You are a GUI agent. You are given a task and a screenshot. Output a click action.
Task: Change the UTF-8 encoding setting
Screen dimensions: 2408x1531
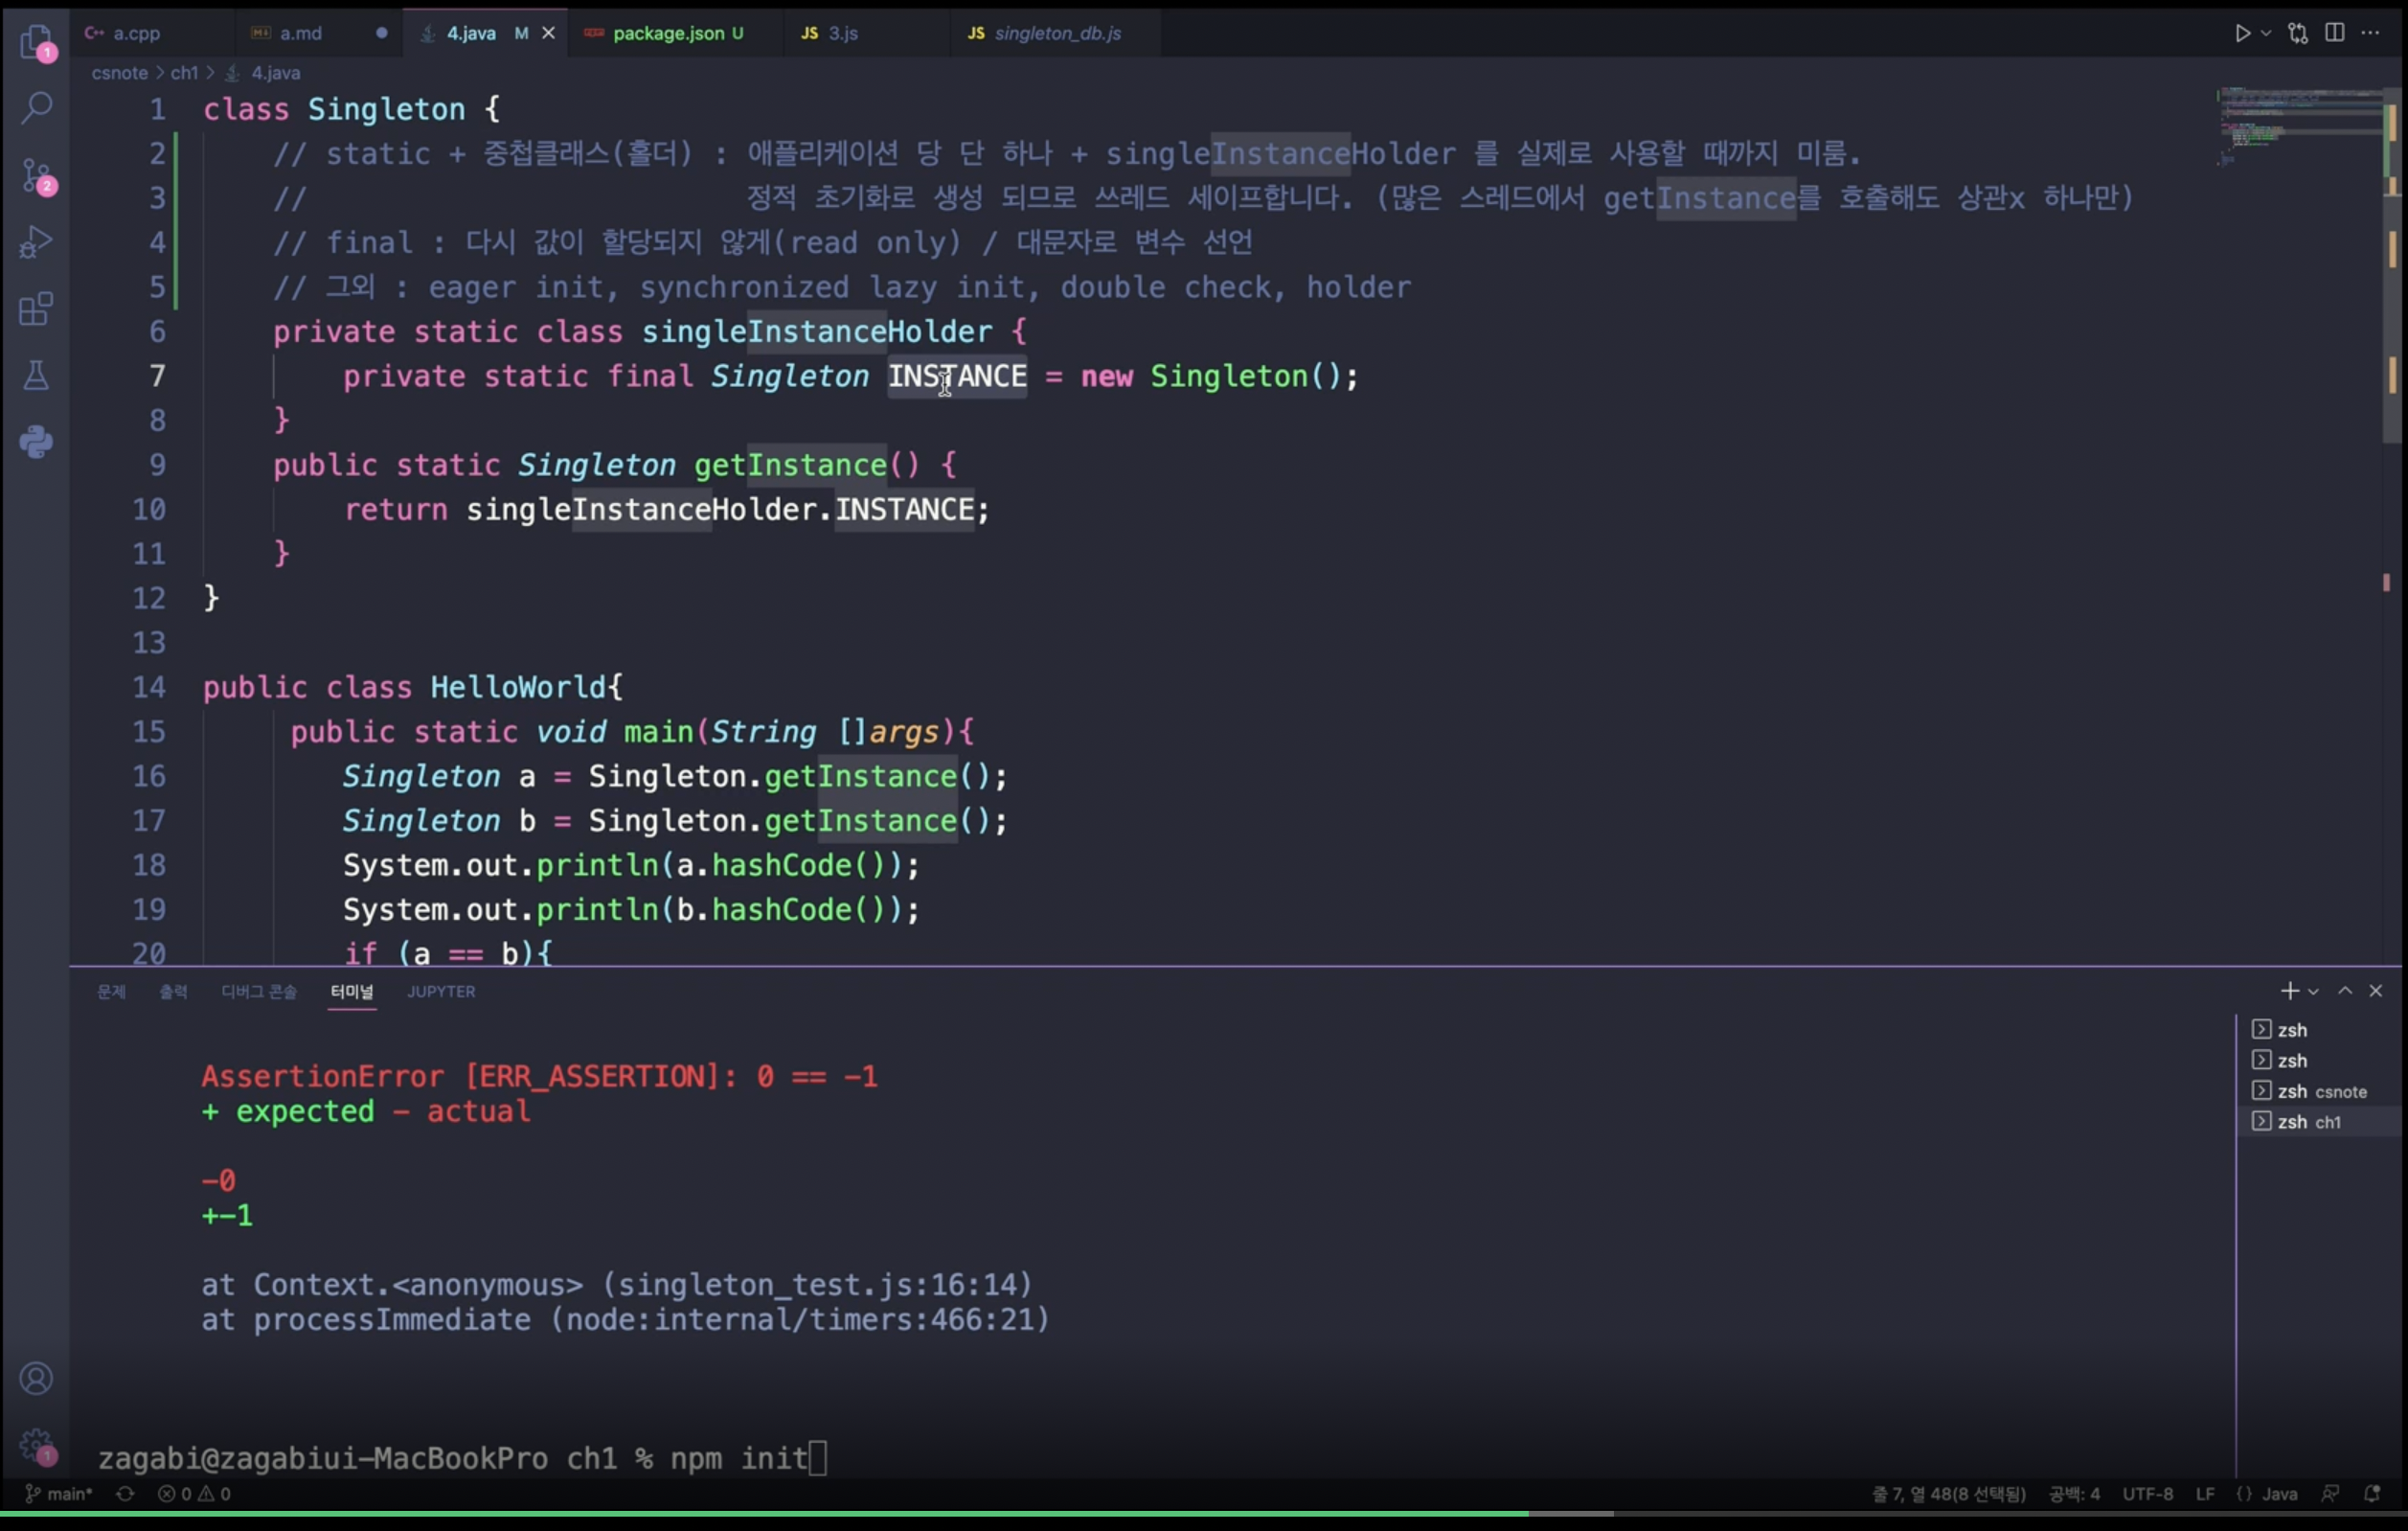pyautogui.click(x=2148, y=1494)
